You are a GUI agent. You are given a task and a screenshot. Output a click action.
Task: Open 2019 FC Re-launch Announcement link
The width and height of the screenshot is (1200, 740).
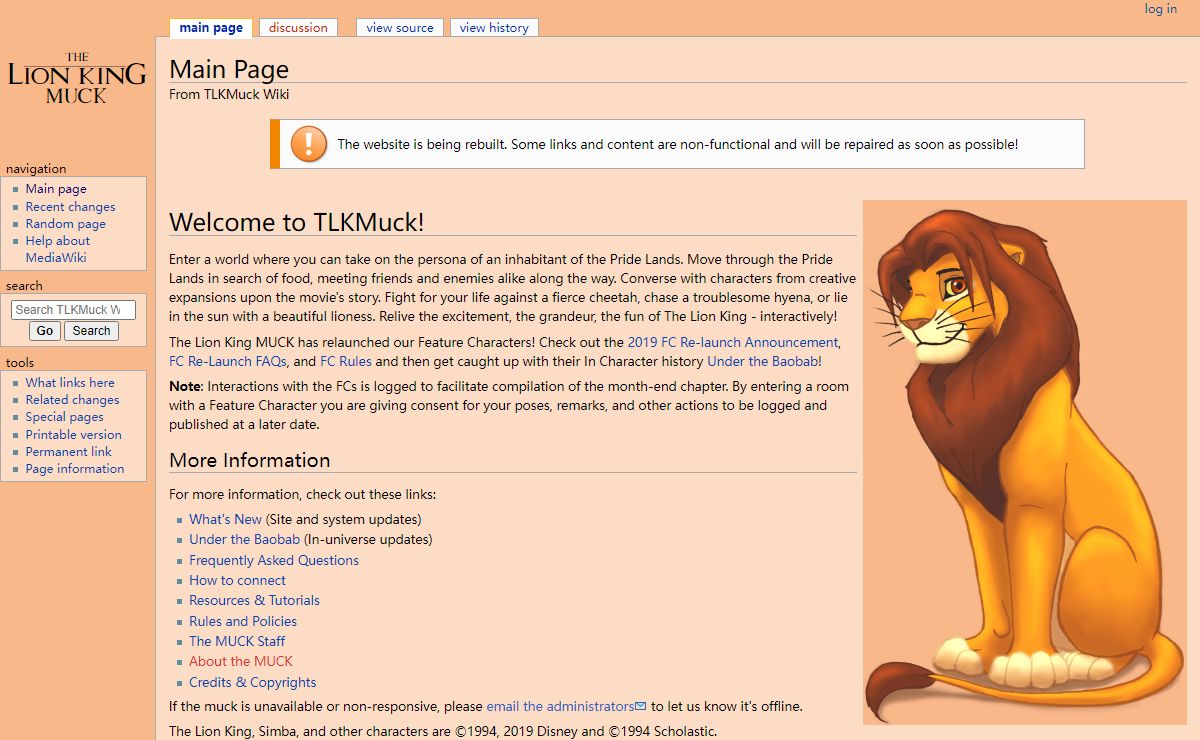click(732, 342)
